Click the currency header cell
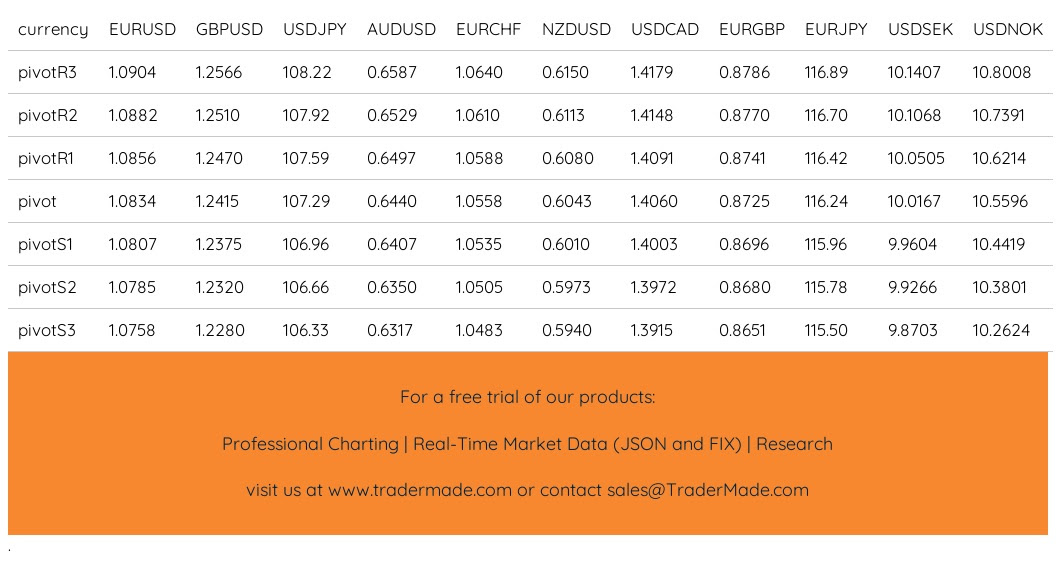 coord(53,29)
